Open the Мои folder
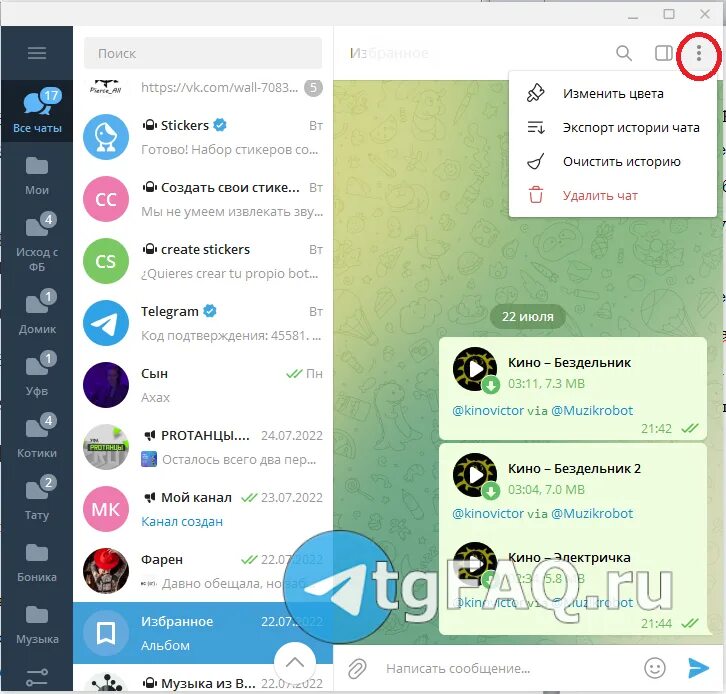Screen dimensions: 726x694 (x=37, y=176)
